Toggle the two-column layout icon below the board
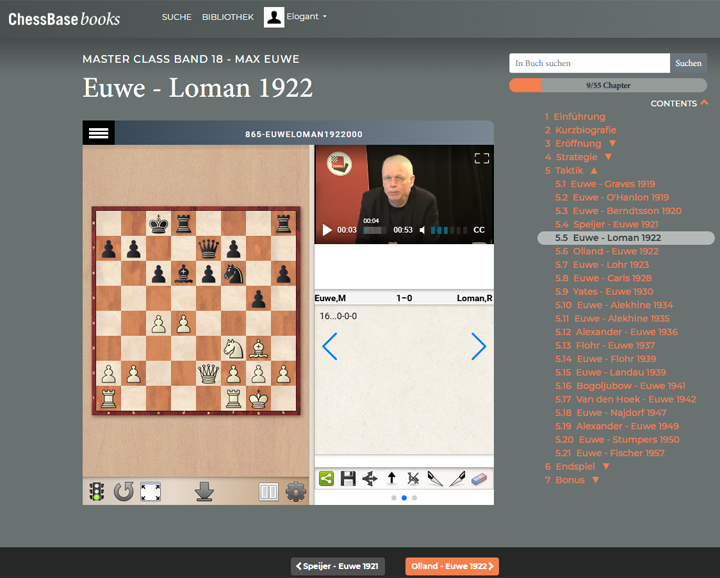This screenshot has height=578, width=720. click(x=268, y=491)
